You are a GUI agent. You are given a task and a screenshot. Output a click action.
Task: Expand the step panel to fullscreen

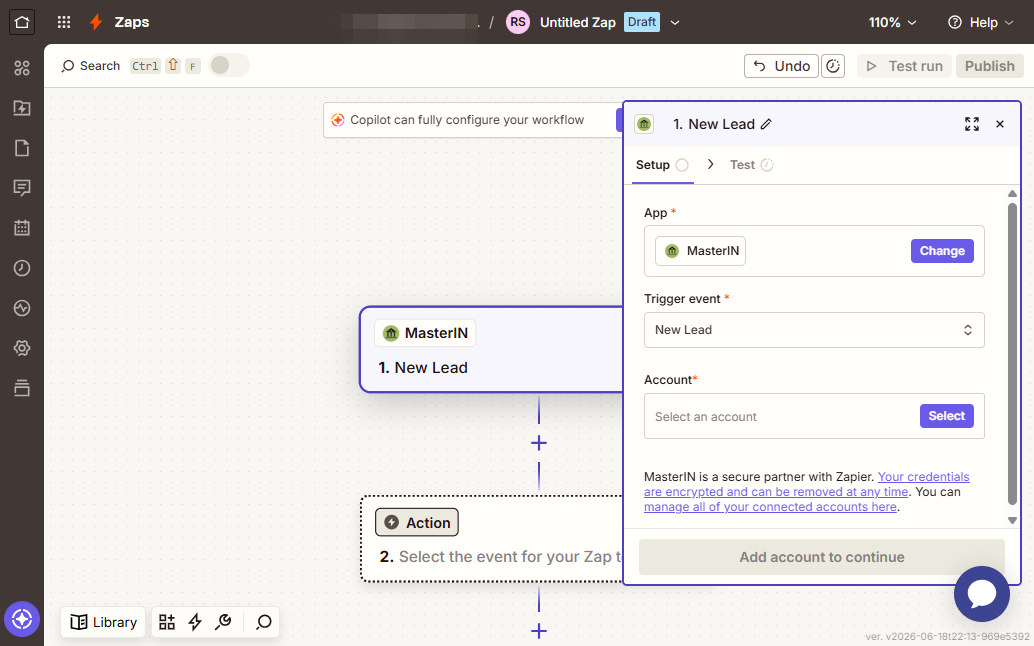[x=971, y=124]
